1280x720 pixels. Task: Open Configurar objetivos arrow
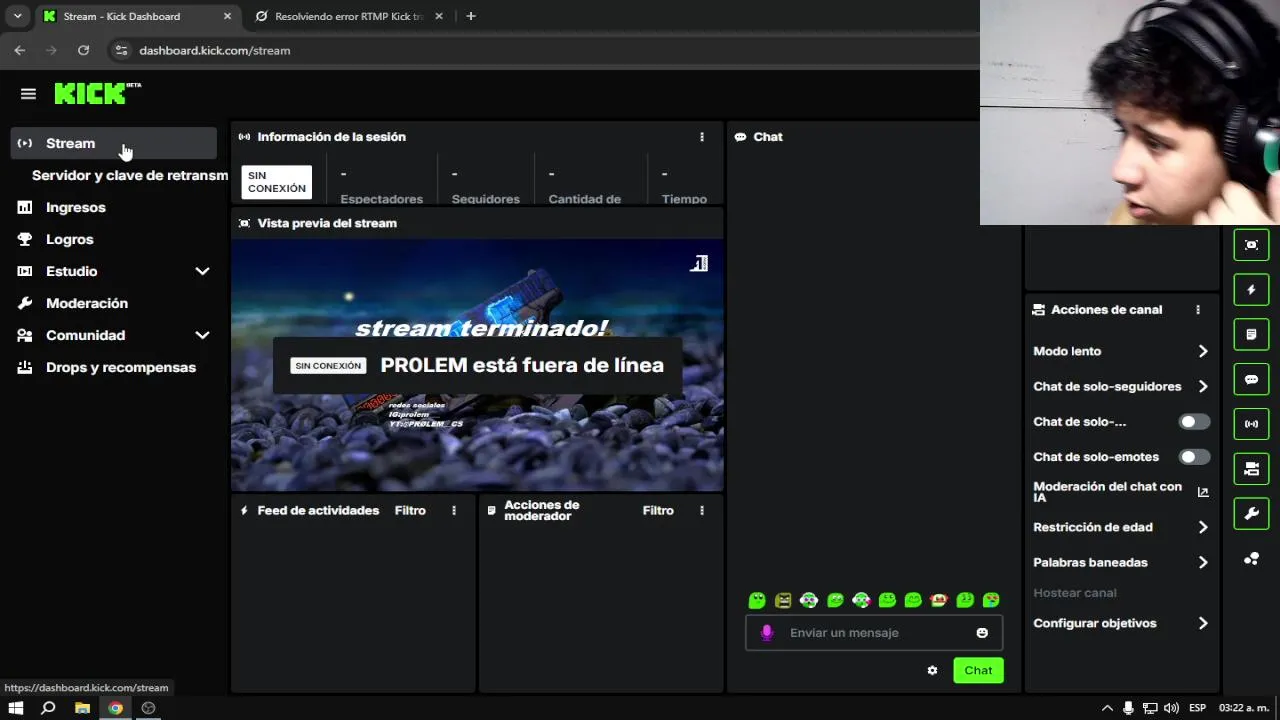[x=1203, y=623]
